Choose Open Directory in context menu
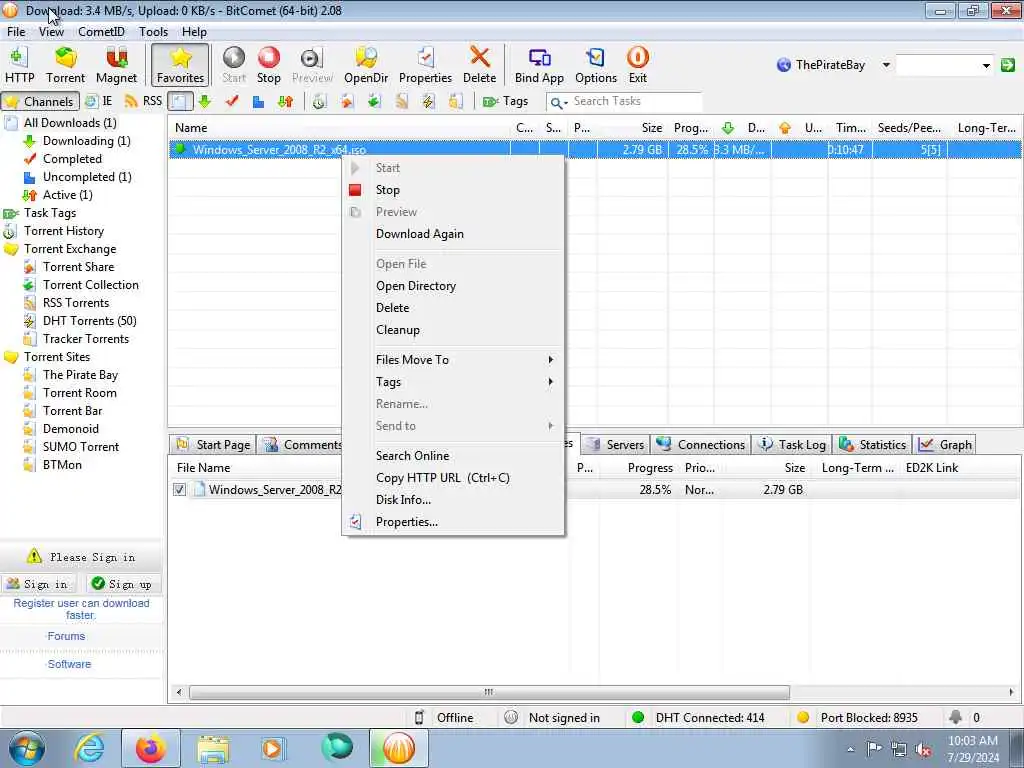 453,286
